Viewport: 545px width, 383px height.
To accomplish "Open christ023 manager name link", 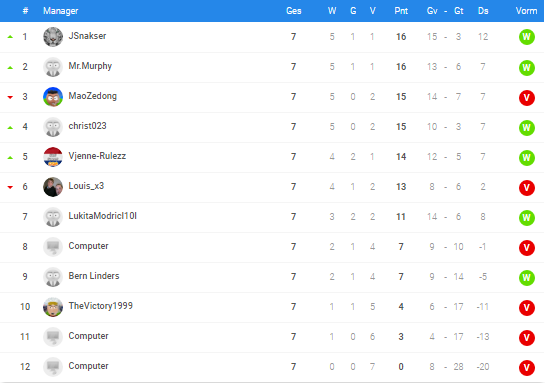I will click(x=87, y=126).
